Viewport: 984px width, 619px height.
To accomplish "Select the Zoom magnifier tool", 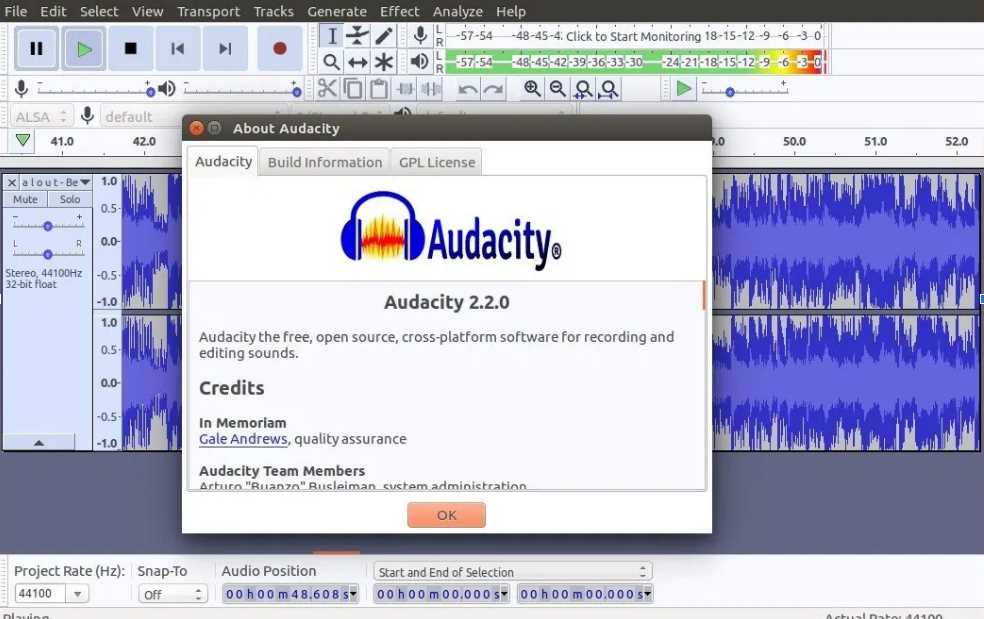I will [x=331, y=62].
